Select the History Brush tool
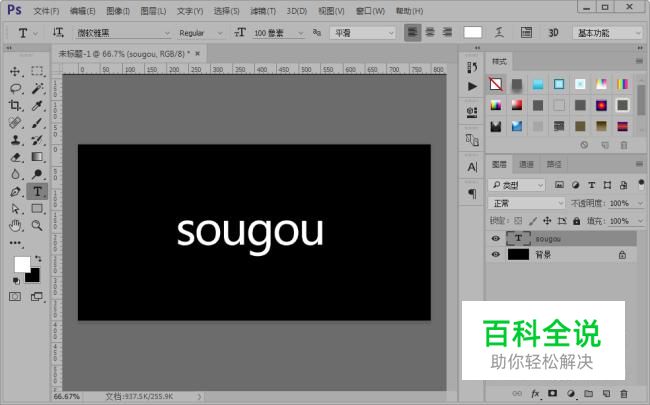 pyautogui.click(x=37, y=140)
